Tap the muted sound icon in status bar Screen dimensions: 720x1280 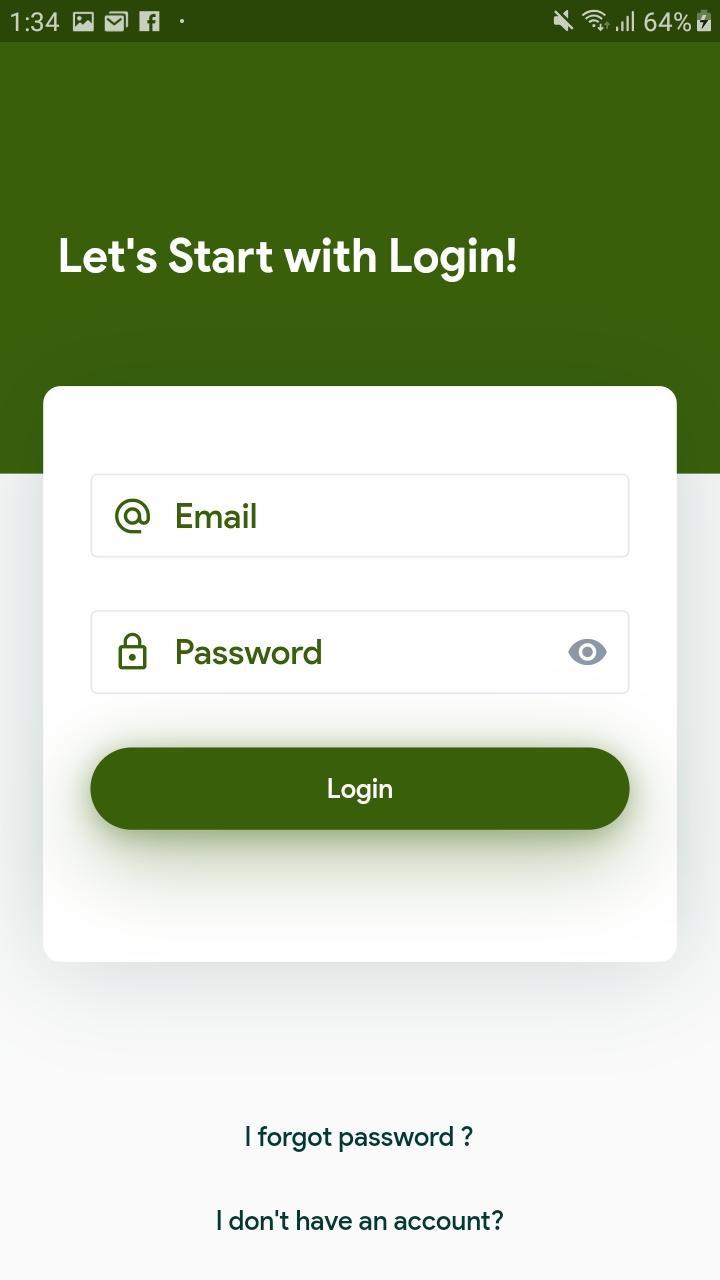563,21
